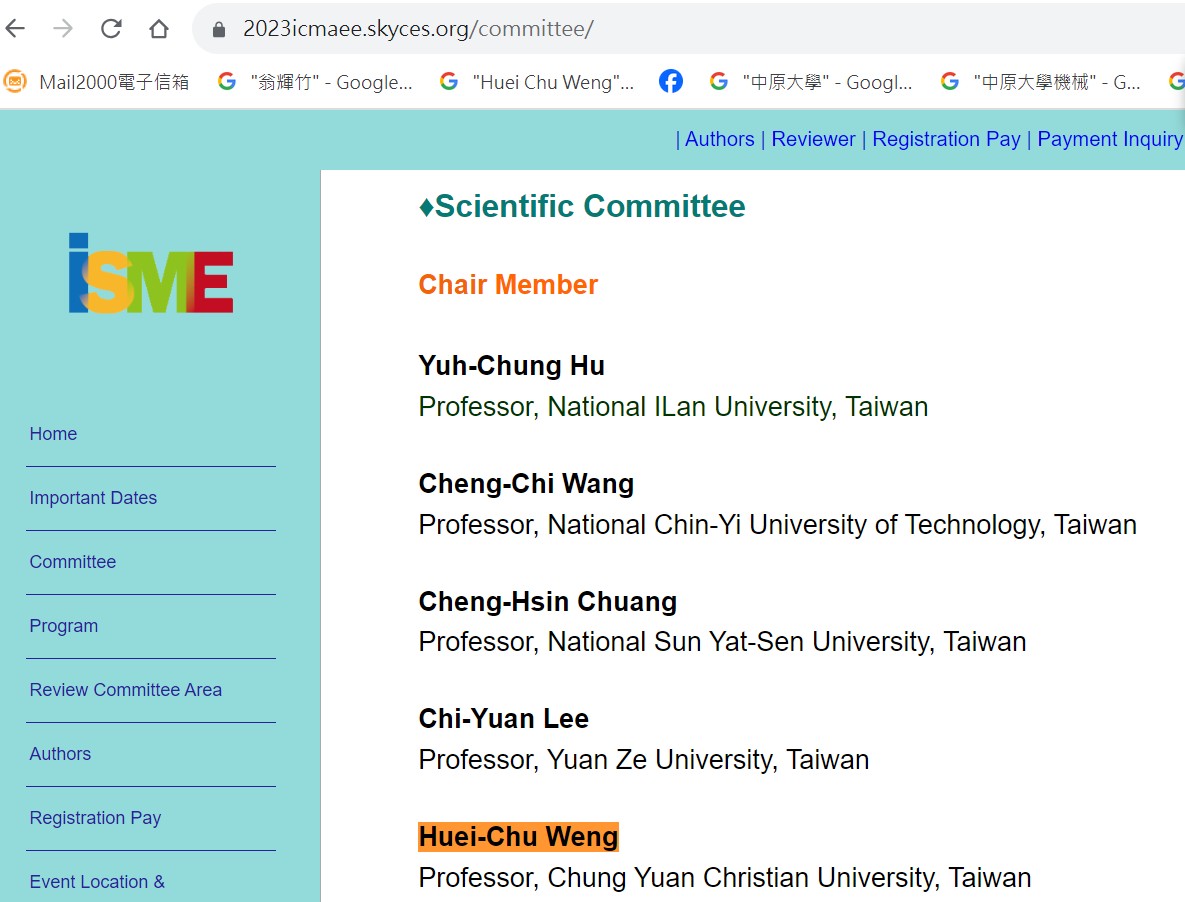The height and width of the screenshot is (902, 1185).
Task: Click the highlighted name Huei-Chu Weng
Action: tap(518, 837)
